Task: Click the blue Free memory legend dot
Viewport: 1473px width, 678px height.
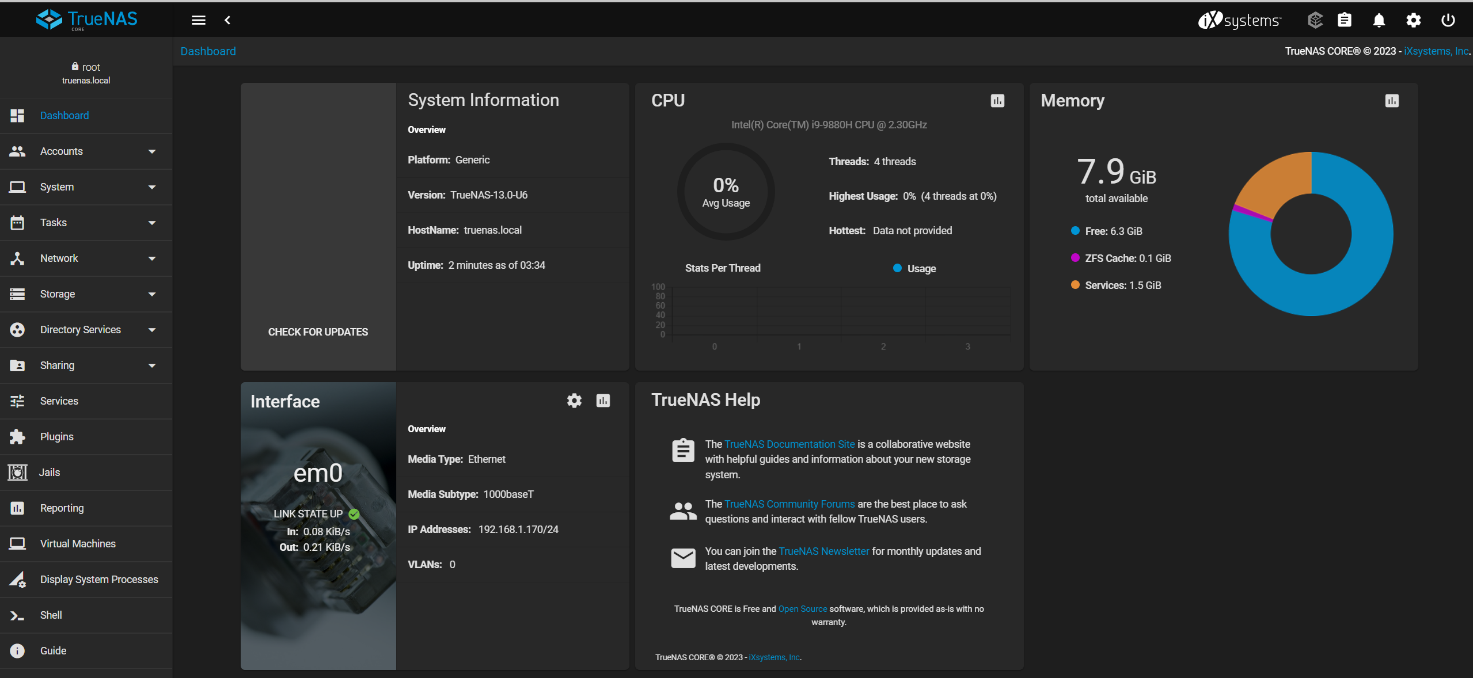Action: click(x=1075, y=231)
